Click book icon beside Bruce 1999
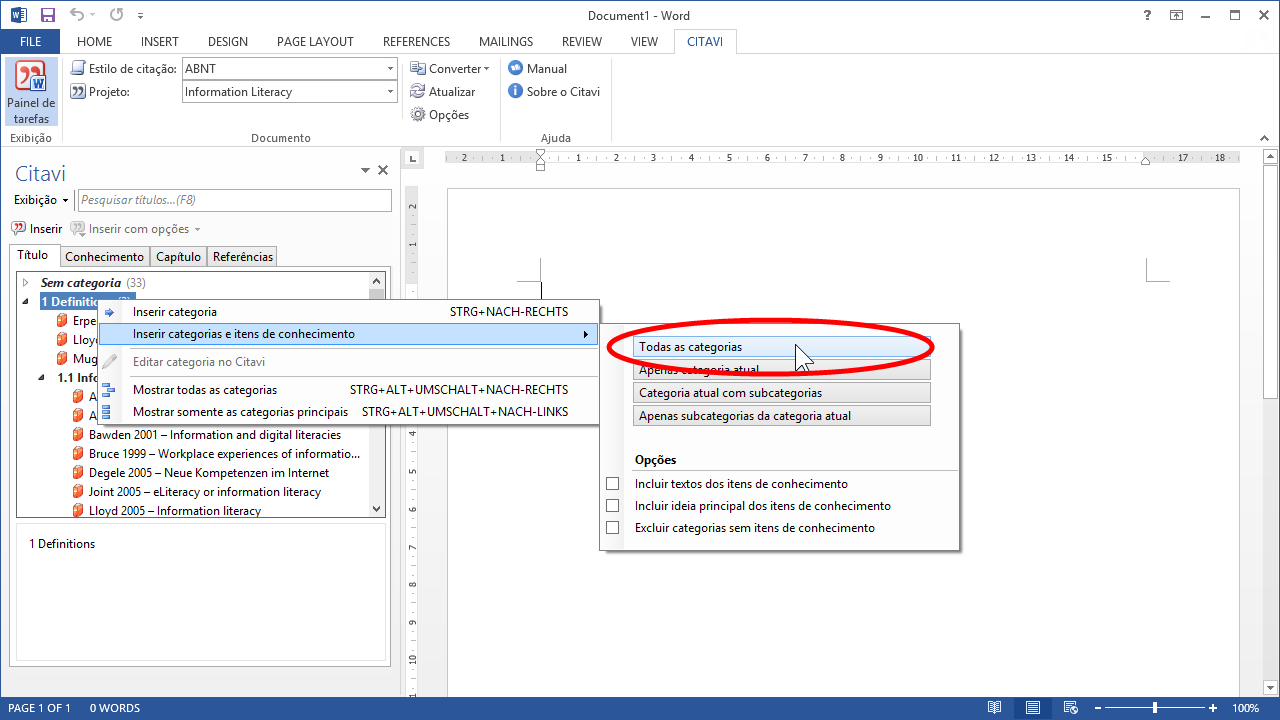This screenshot has height=720, width=1280. coord(78,454)
